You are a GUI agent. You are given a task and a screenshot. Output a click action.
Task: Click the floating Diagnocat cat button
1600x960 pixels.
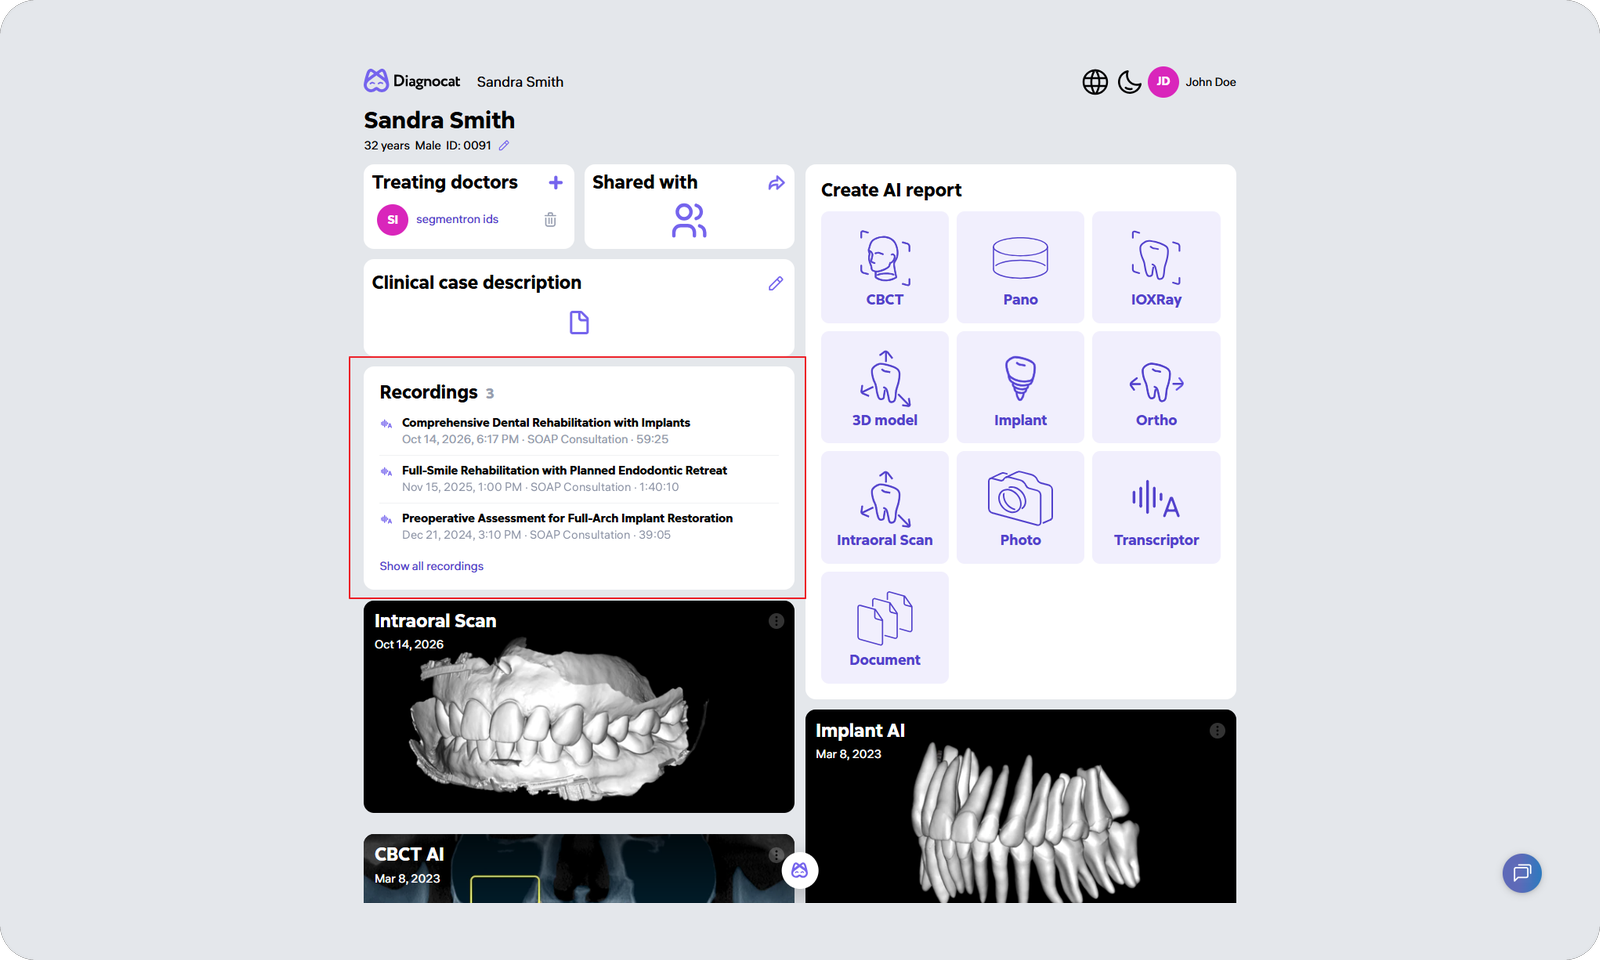[x=800, y=870]
